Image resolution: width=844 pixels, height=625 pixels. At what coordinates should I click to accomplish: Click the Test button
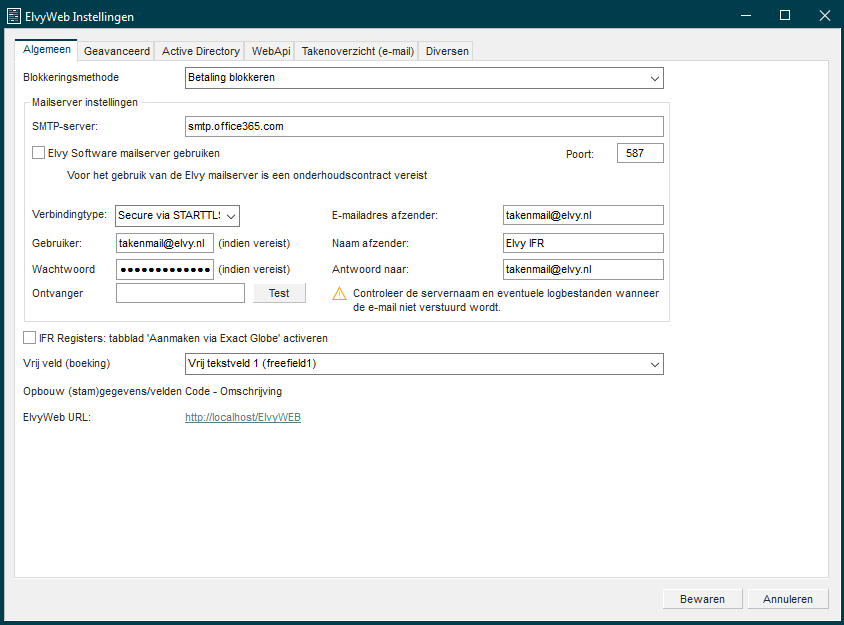click(x=279, y=293)
